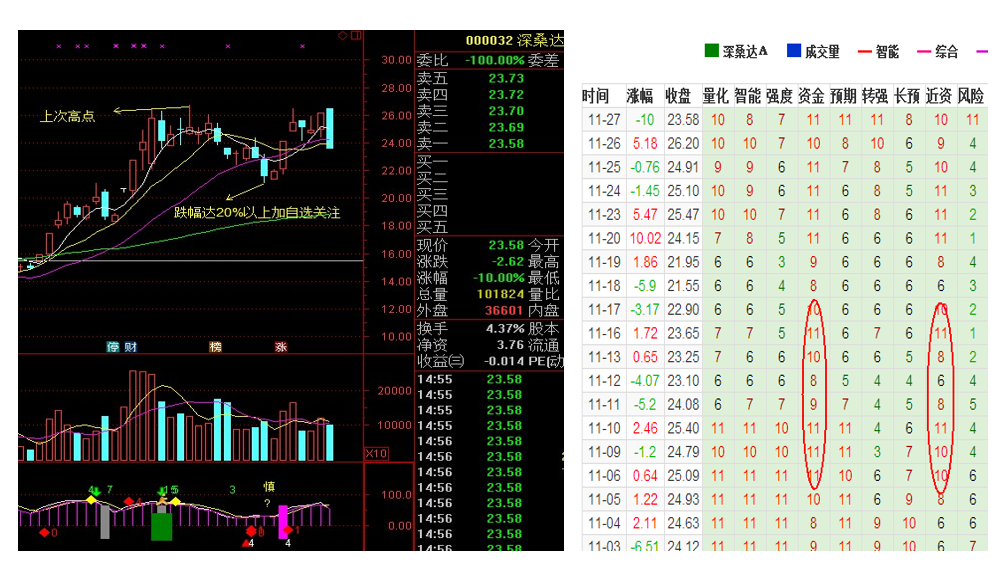Image resolution: width=1002 pixels, height=573 pixels.
Task: Click the green block in the indicator panel
Action: pos(162,527)
